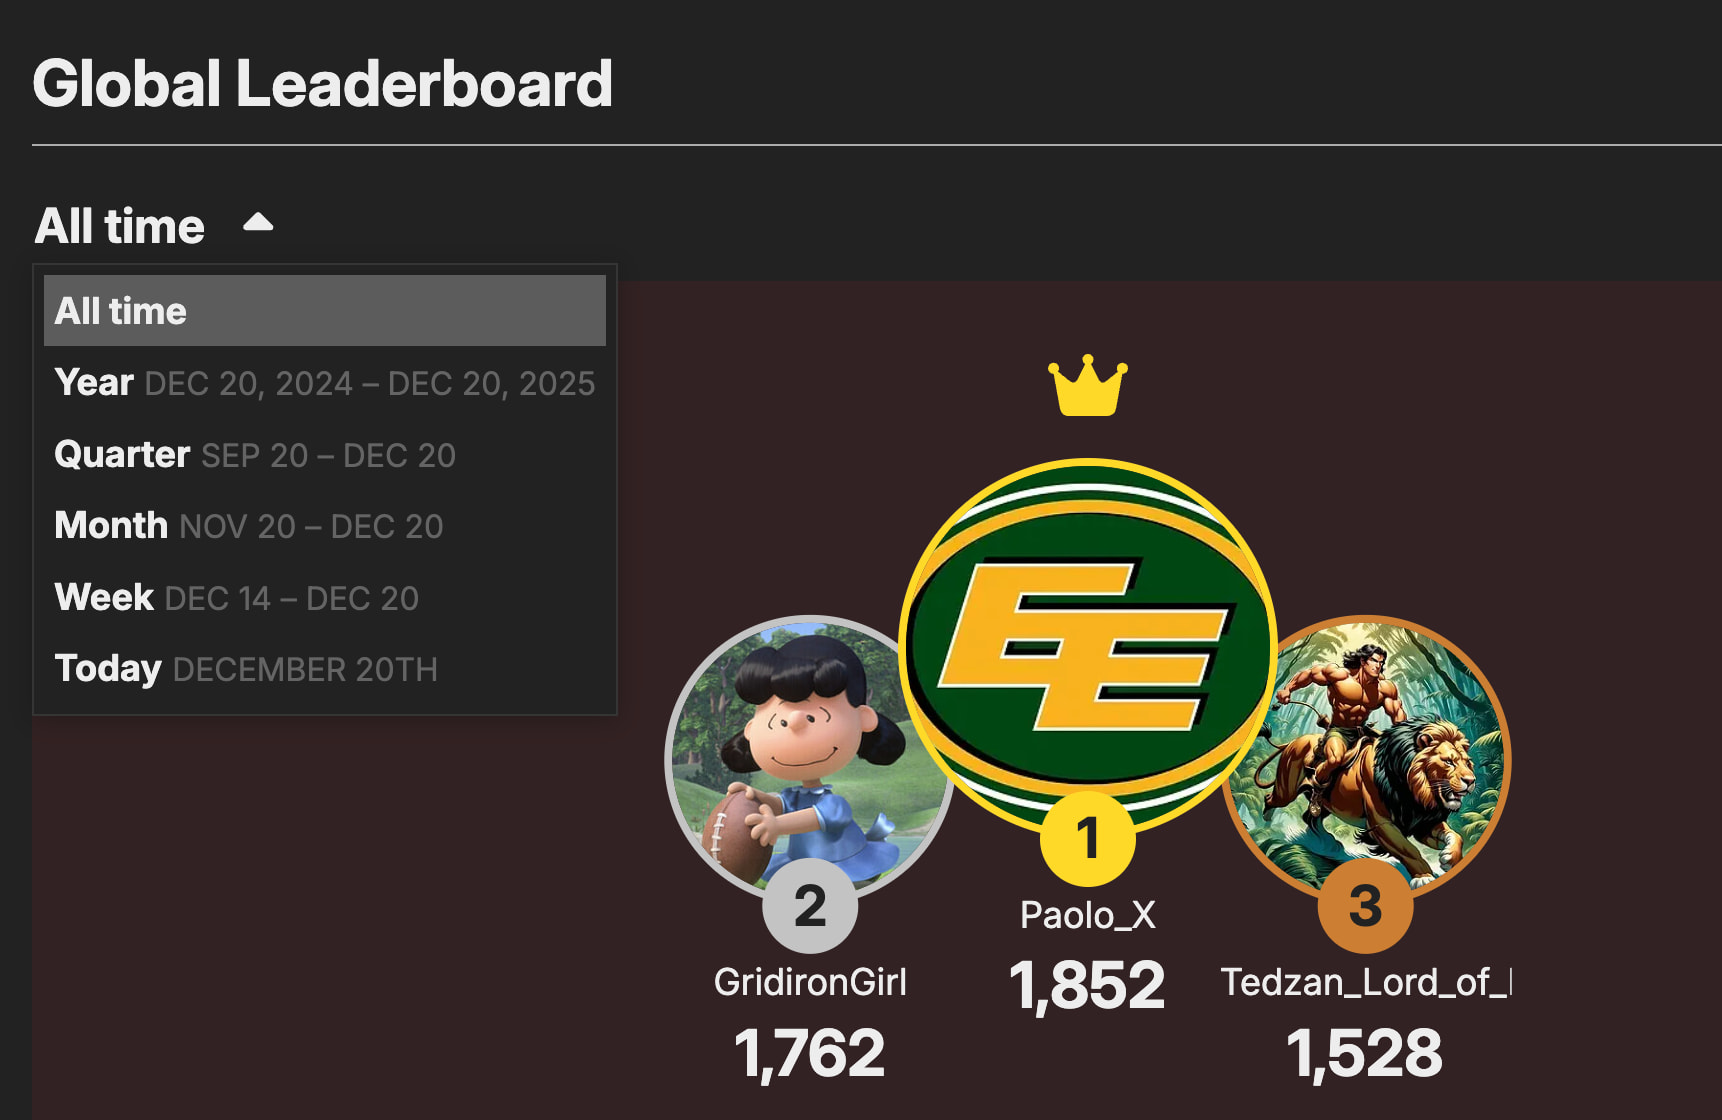Click the All time dropdown header

coord(120,226)
